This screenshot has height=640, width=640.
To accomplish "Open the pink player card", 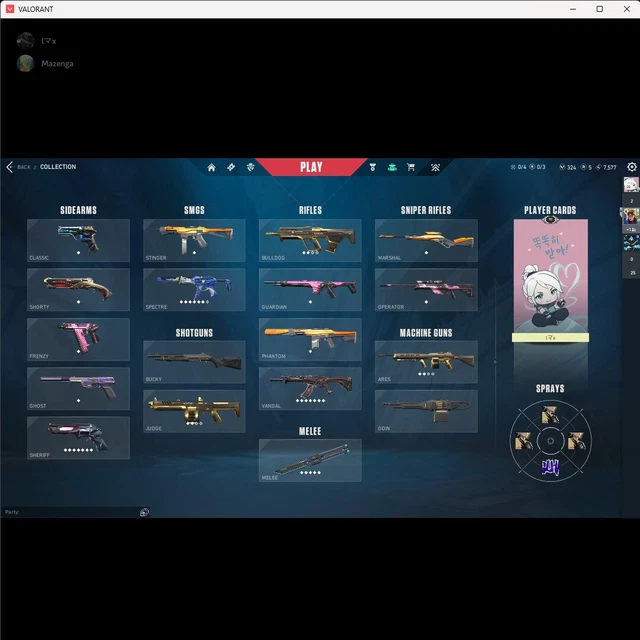I will pyautogui.click(x=551, y=276).
